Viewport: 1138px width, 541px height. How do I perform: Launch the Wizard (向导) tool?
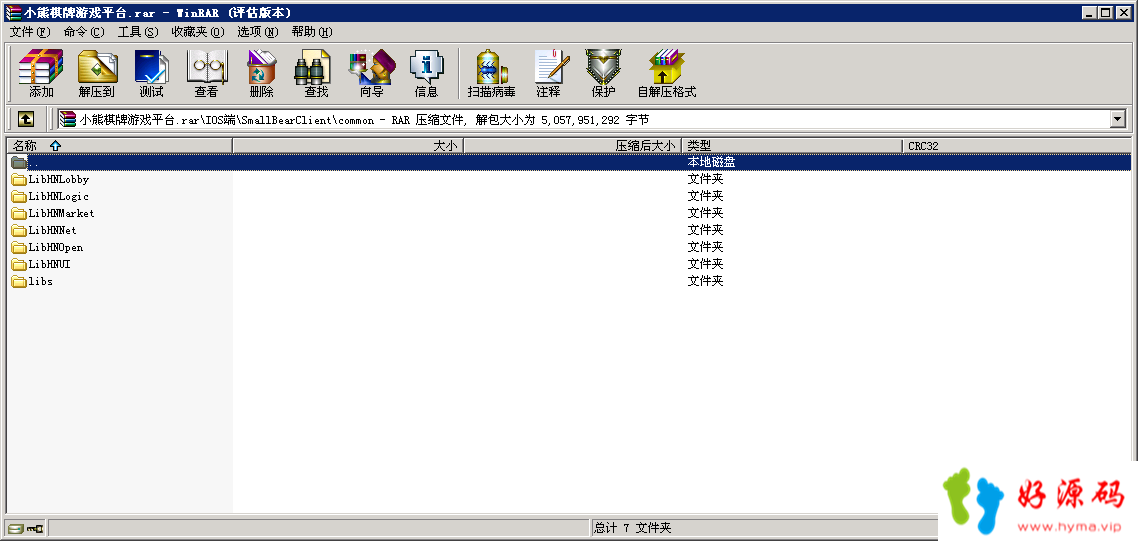(x=372, y=73)
